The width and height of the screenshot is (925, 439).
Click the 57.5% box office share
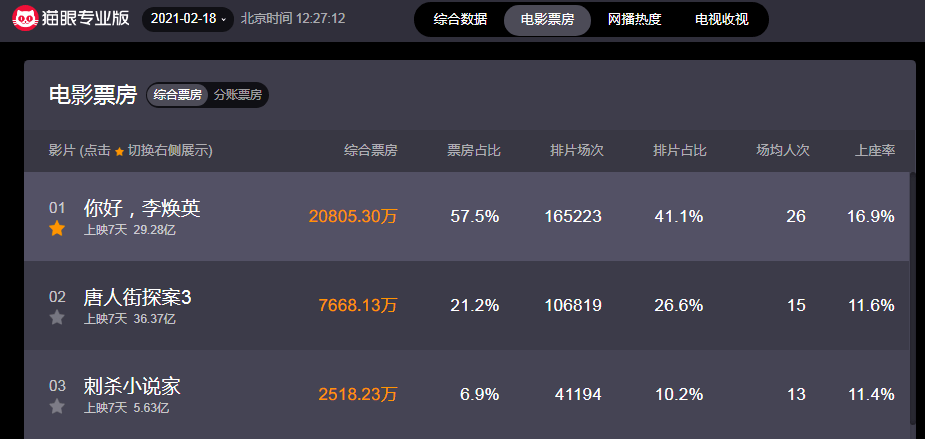[x=475, y=217]
